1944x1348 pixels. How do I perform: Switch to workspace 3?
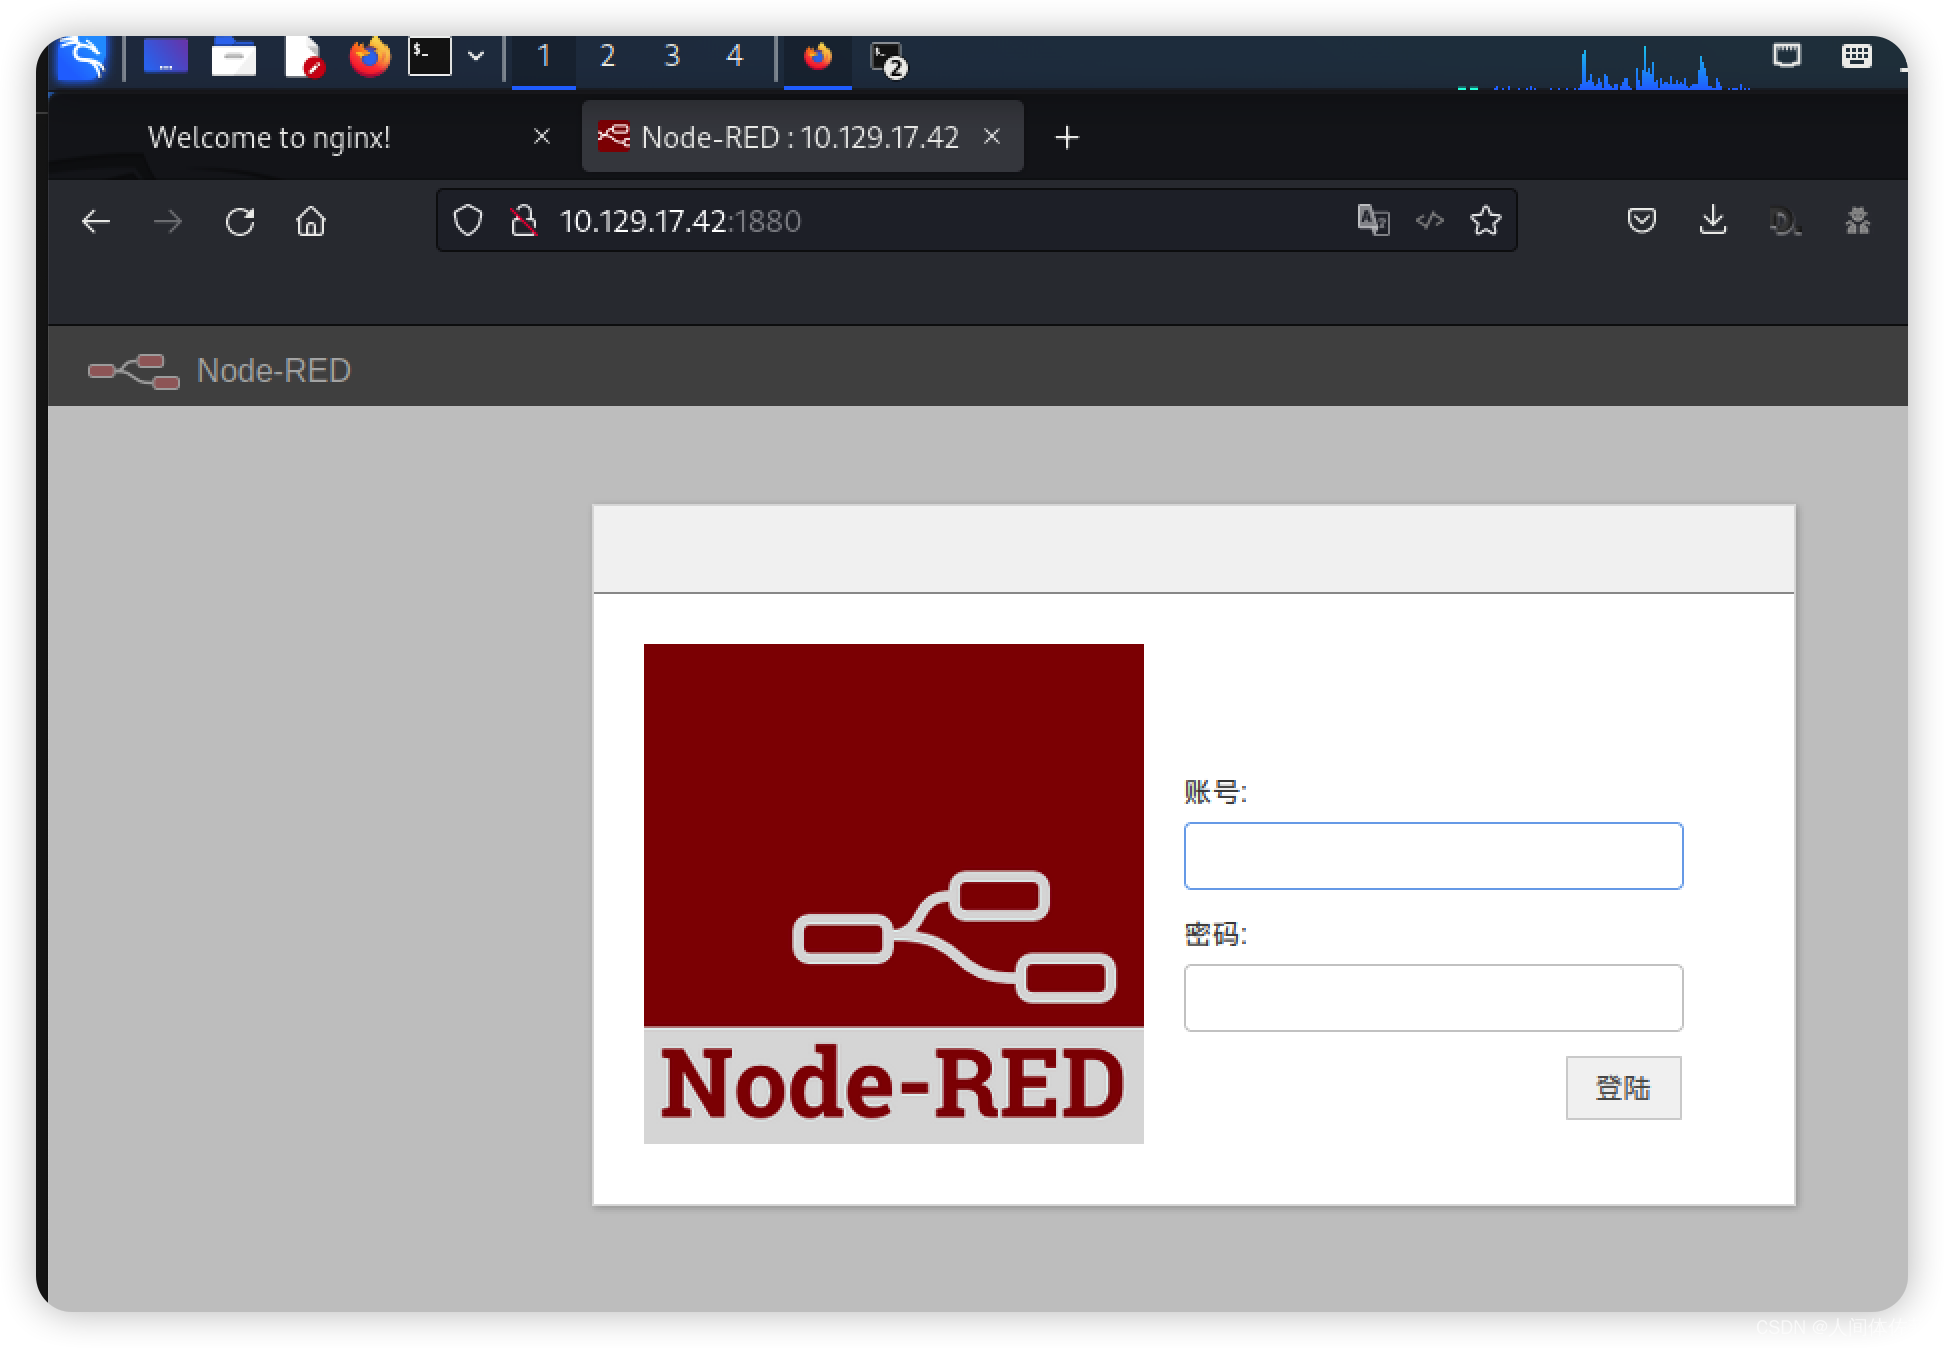pyautogui.click(x=672, y=57)
